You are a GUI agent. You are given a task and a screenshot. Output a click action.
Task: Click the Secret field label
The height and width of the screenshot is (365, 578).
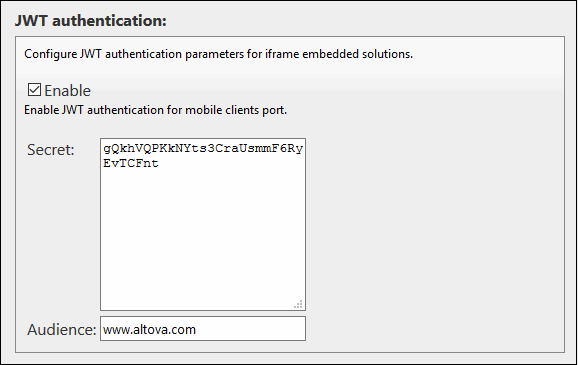51,150
